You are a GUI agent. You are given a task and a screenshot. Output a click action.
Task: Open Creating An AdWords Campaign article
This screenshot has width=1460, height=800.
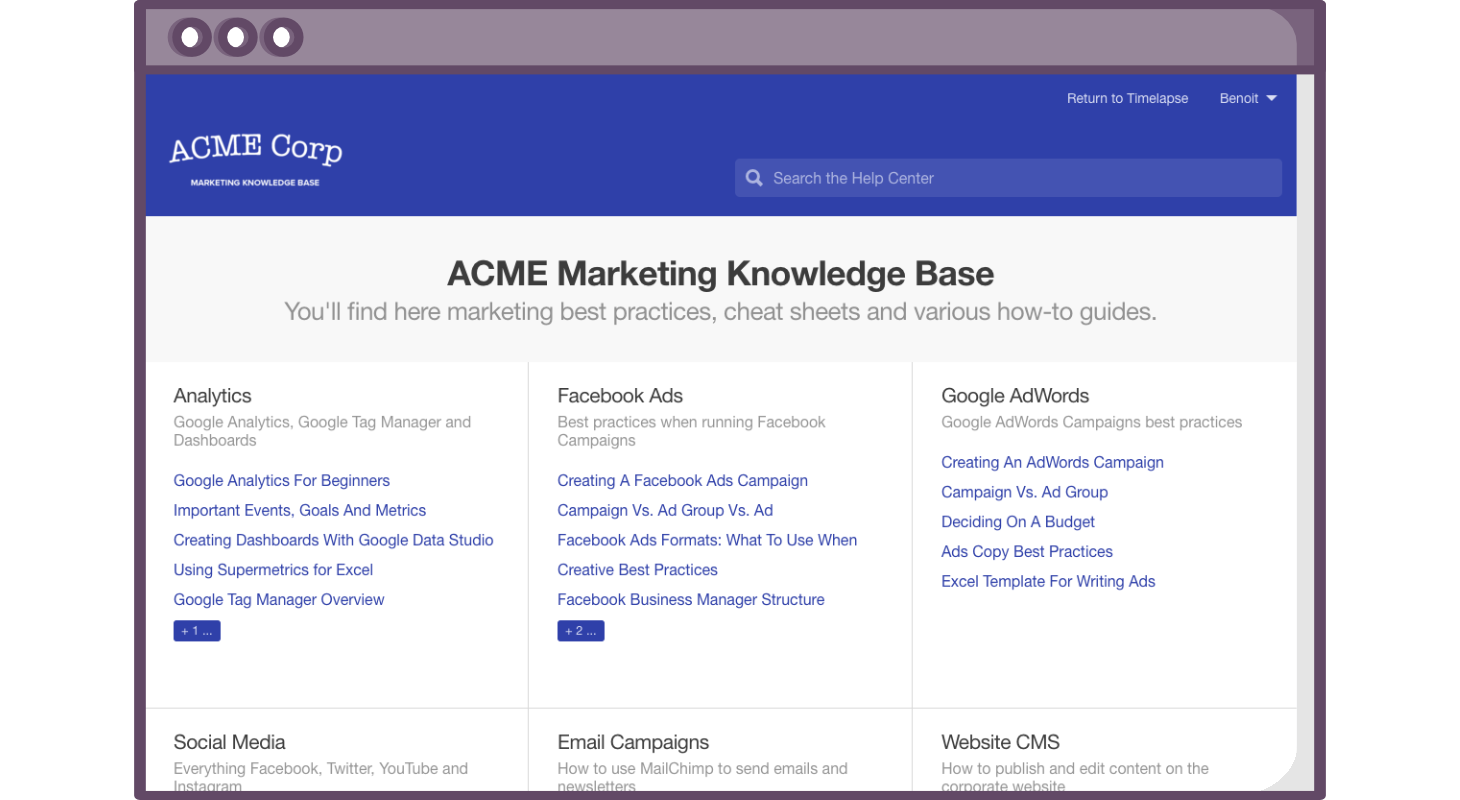[x=1052, y=463]
